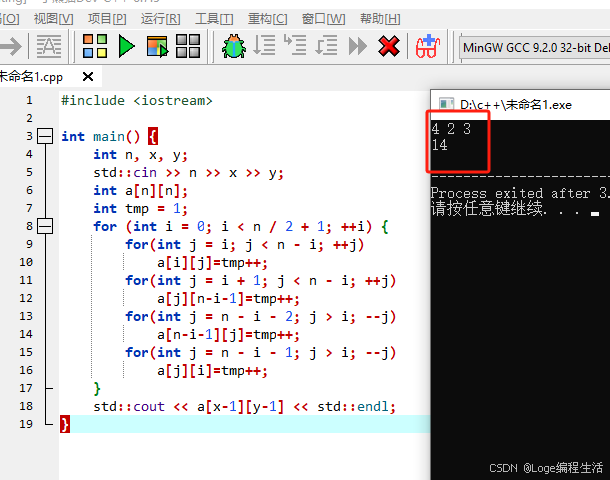Click the 'int n, x, y;' declaration line
Screen dimensions: 610x480
[x=140, y=155]
